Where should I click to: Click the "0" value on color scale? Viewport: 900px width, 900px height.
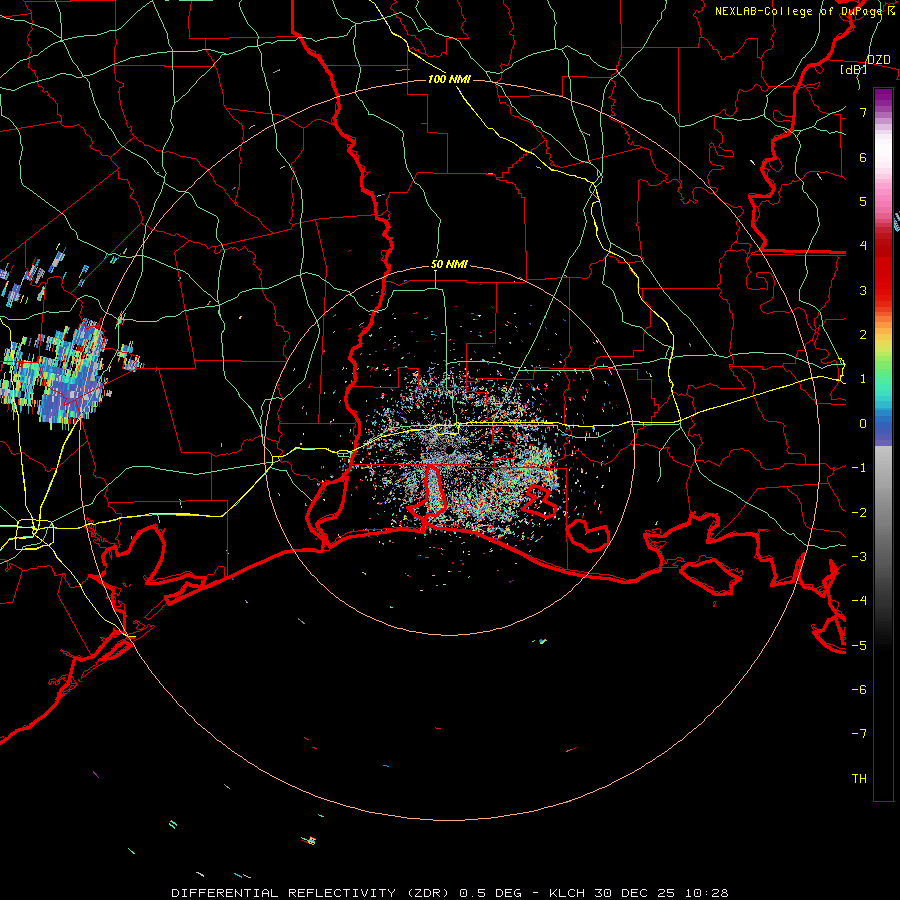pyautogui.click(x=863, y=424)
